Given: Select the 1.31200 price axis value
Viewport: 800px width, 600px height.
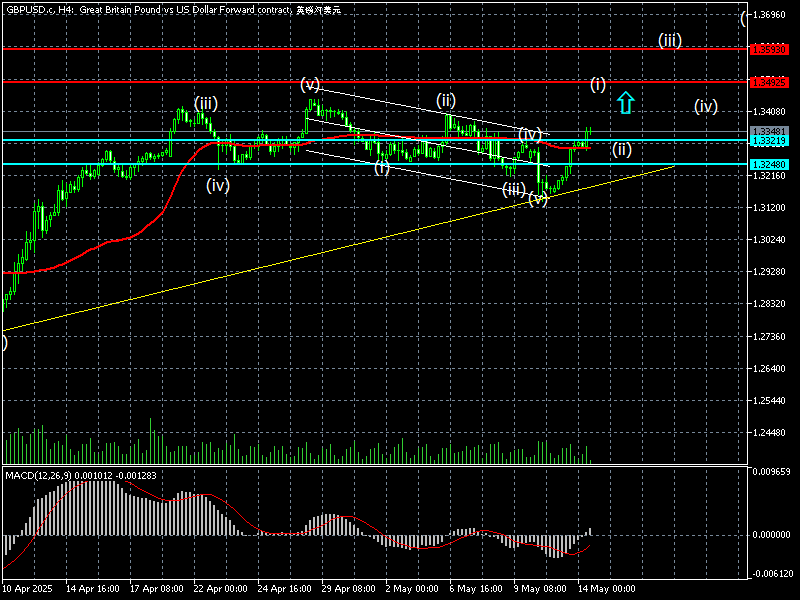Looking at the screenshot, I should tap(769, 208).
